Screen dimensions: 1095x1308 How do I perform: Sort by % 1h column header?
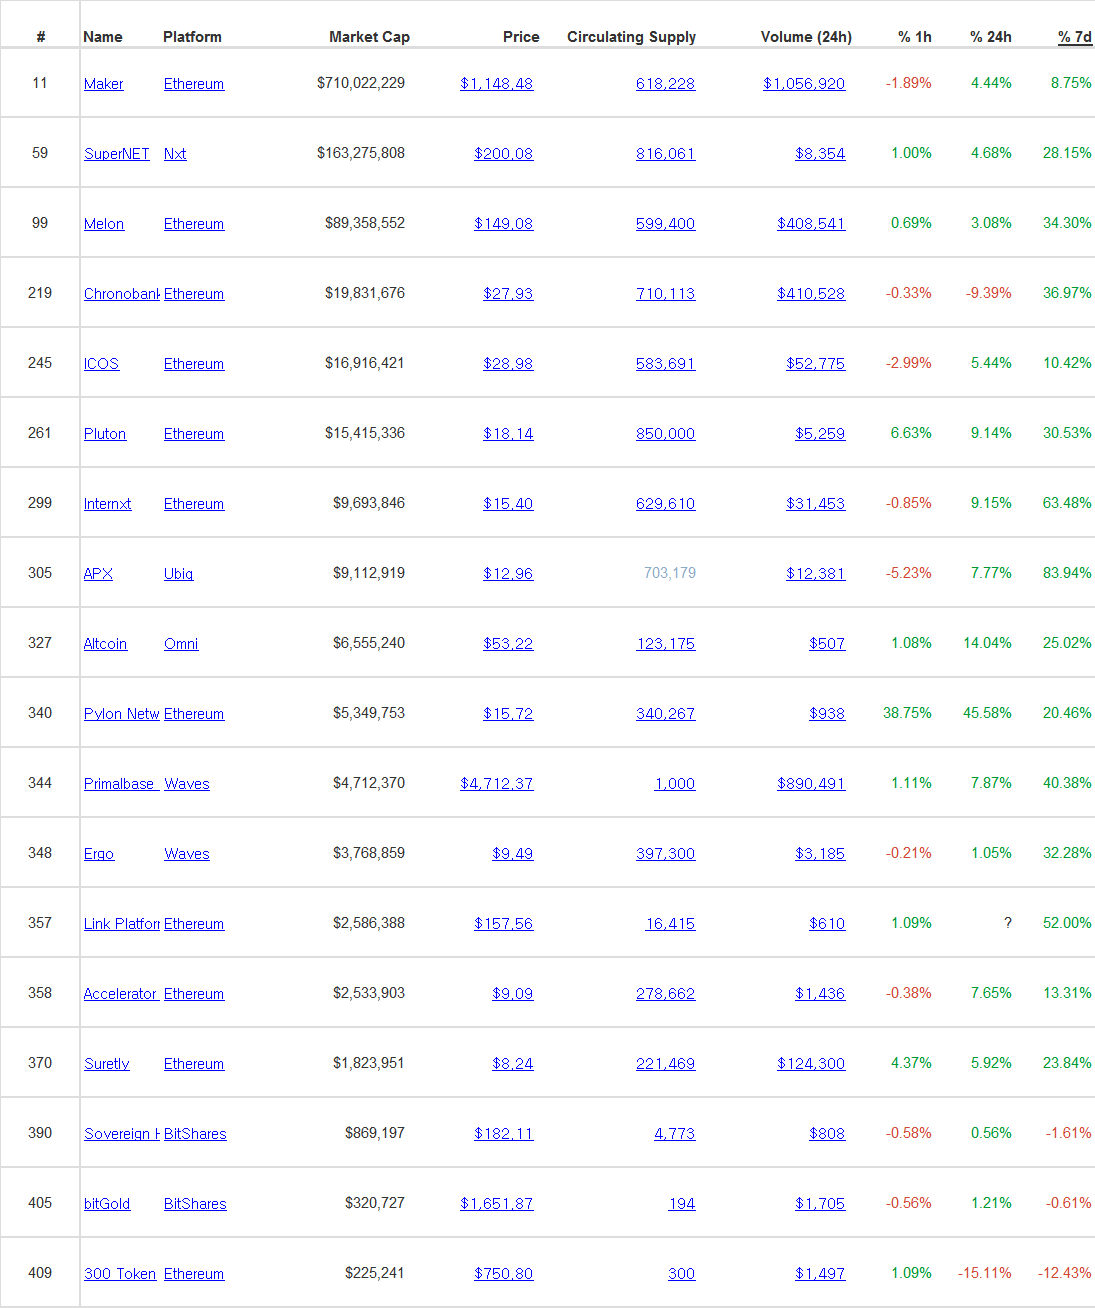[x=914, y=37]
